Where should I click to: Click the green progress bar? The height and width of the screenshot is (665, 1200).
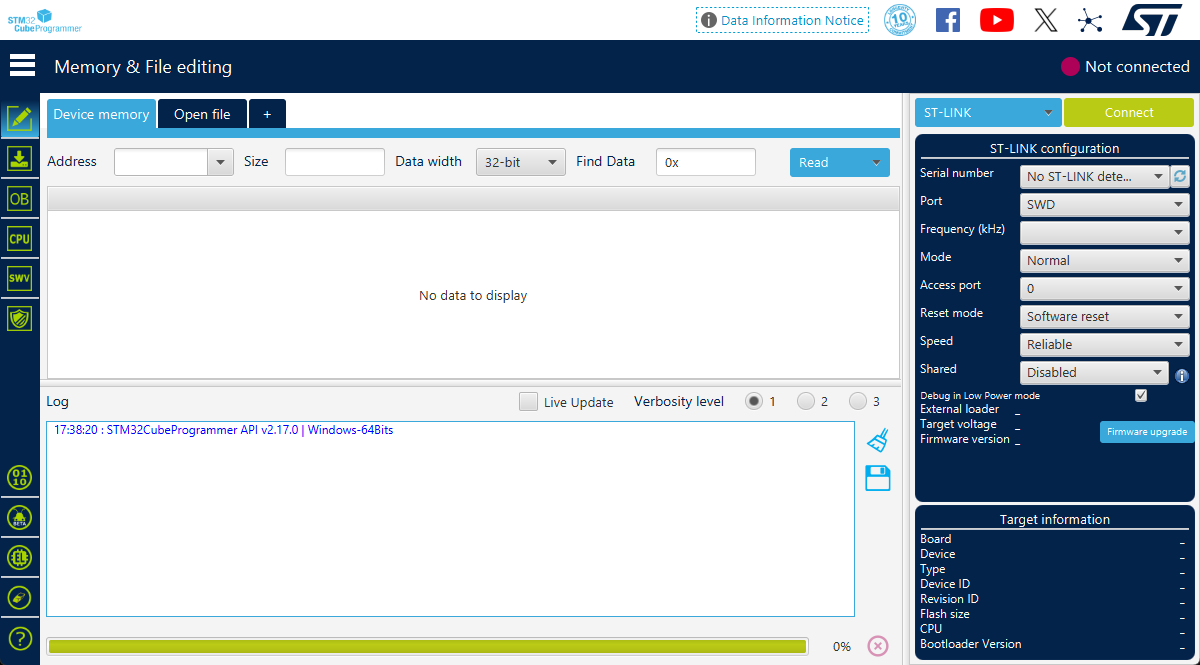[427, 646]
